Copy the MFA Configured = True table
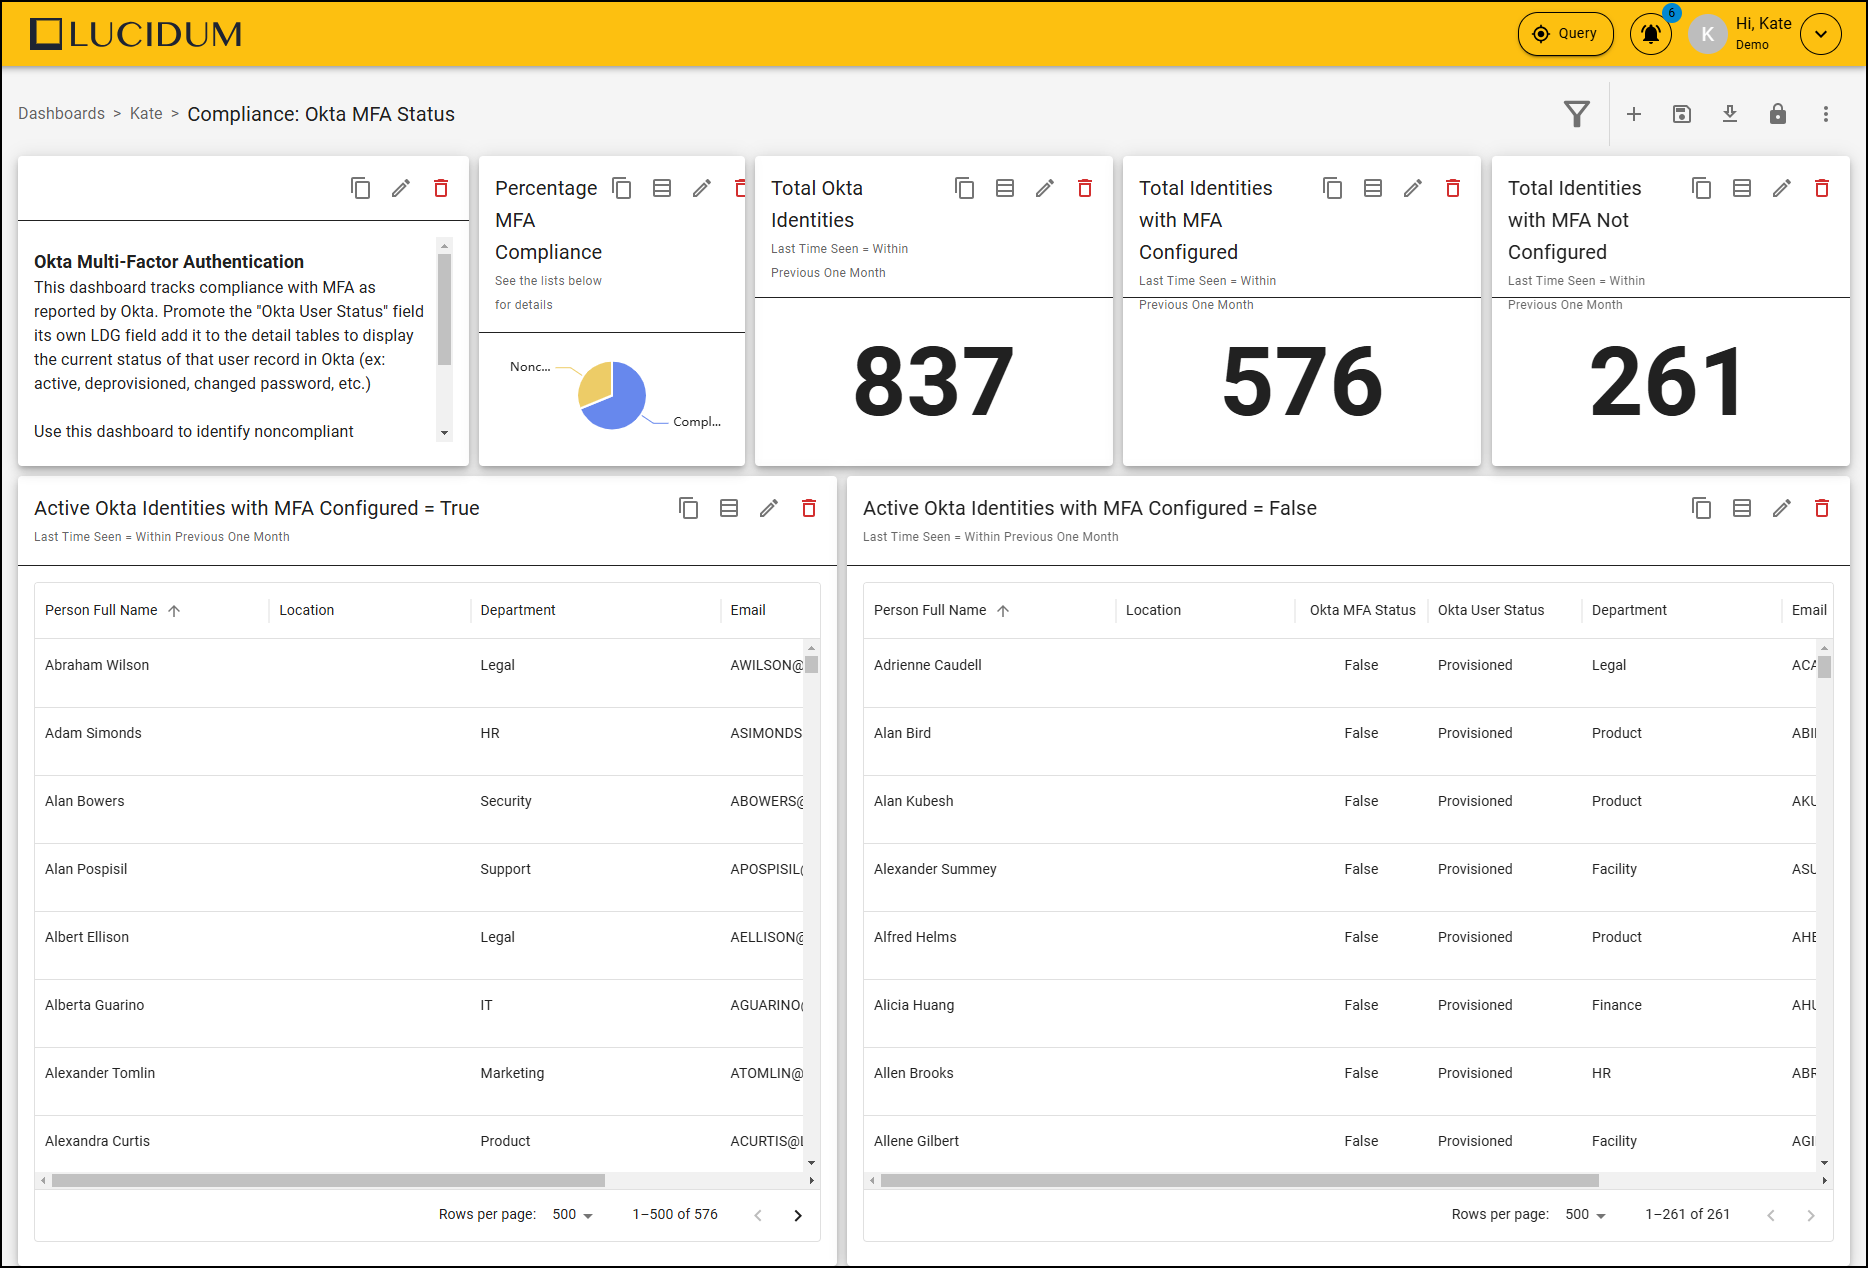 [x=689, y=508]
